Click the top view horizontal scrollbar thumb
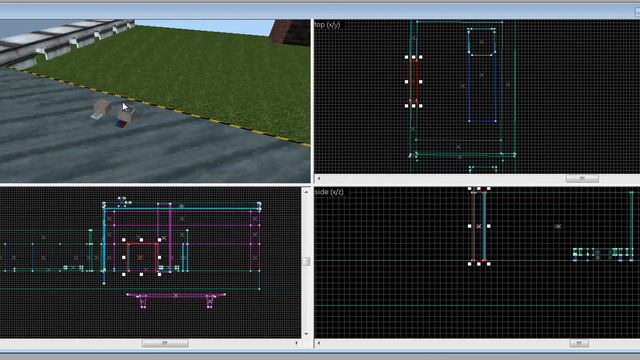 point(582,178)
